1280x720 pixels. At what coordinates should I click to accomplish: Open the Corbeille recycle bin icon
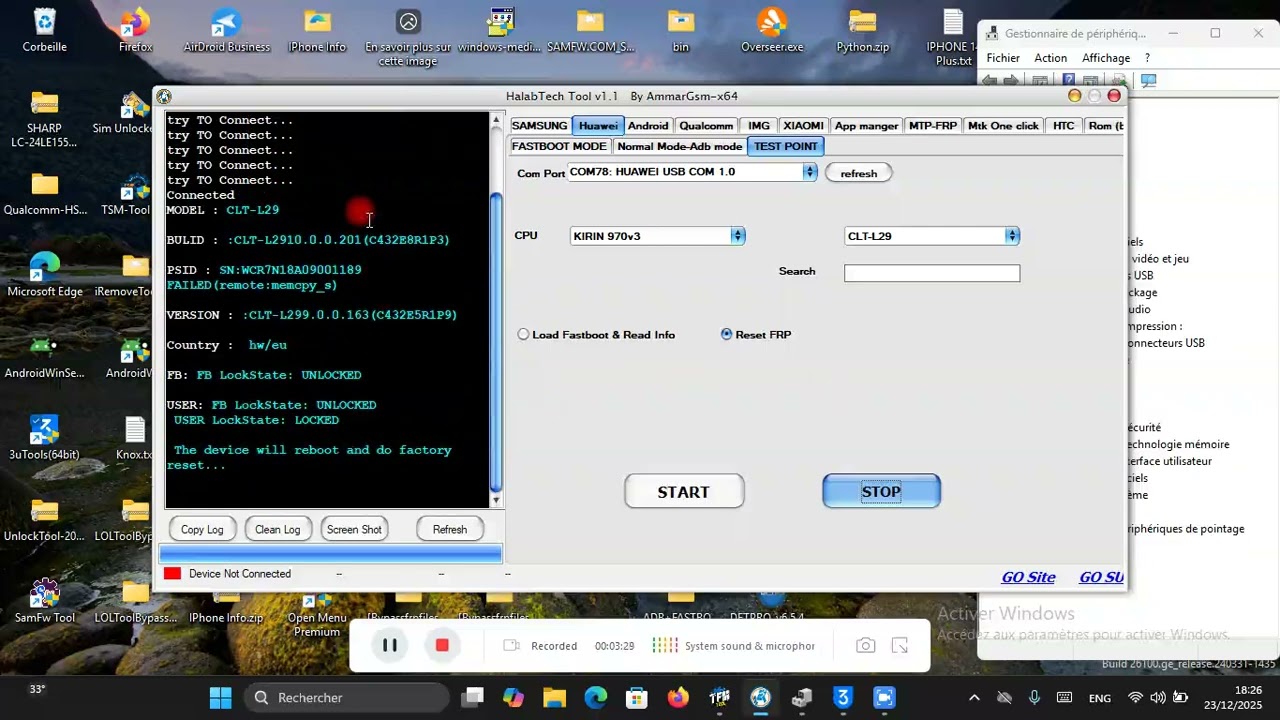point(44,30)
